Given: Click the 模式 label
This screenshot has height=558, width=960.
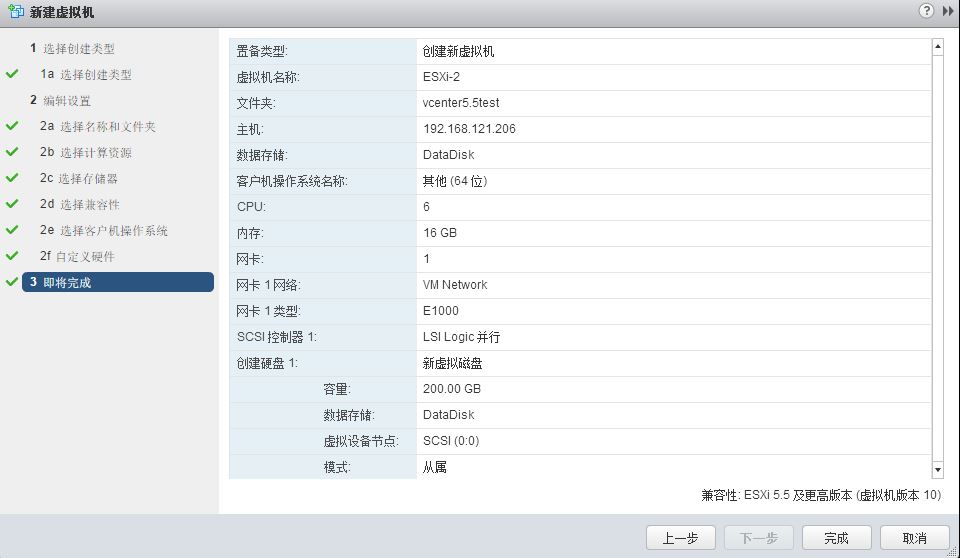Looking at the screenshot, I should pyautogui.click(x=337, y=467).
